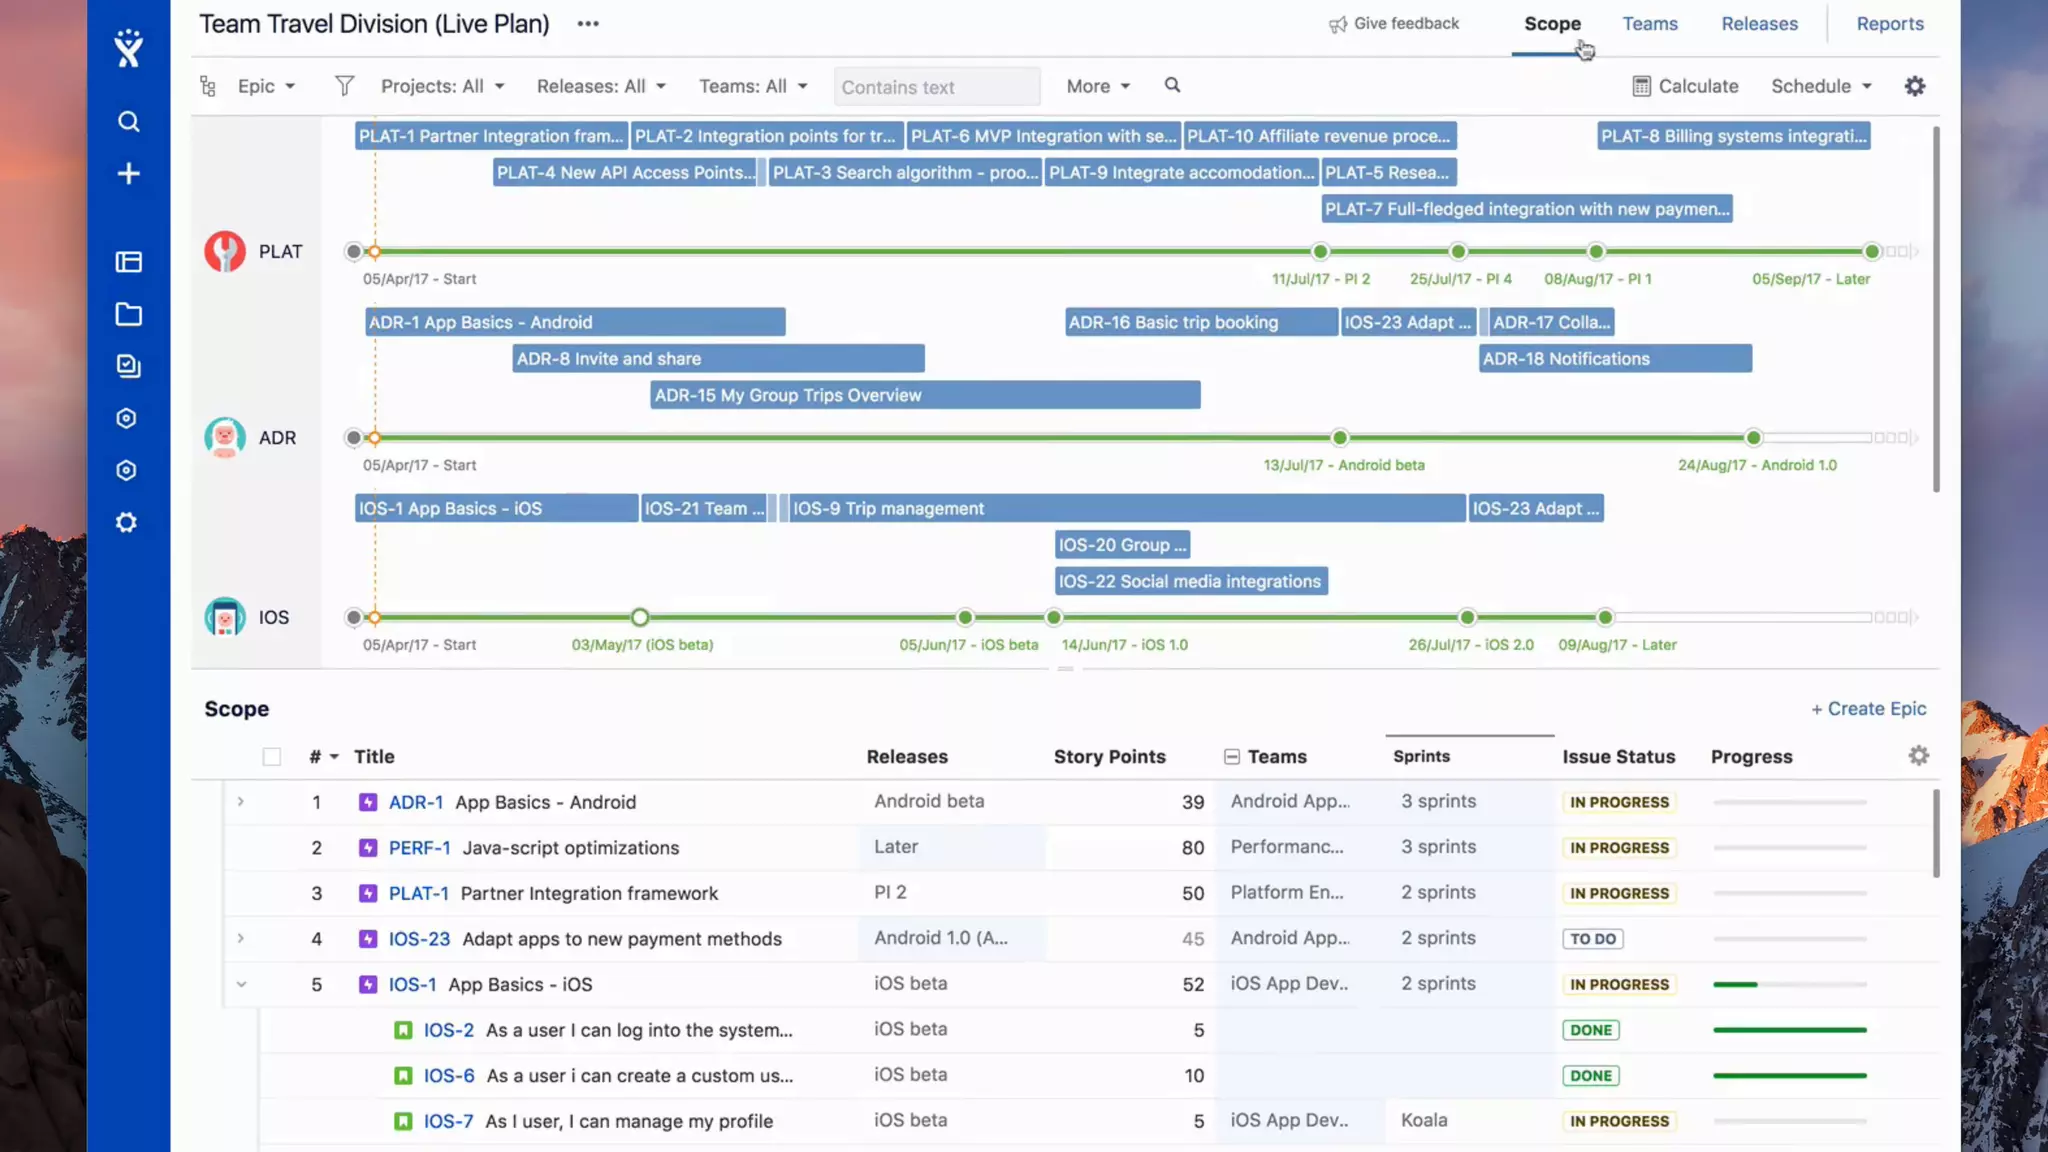Click the magnifier icon next to More
Image resolution: width=2048 pixels, height=1152 pixels.
tap(1172, 85)
